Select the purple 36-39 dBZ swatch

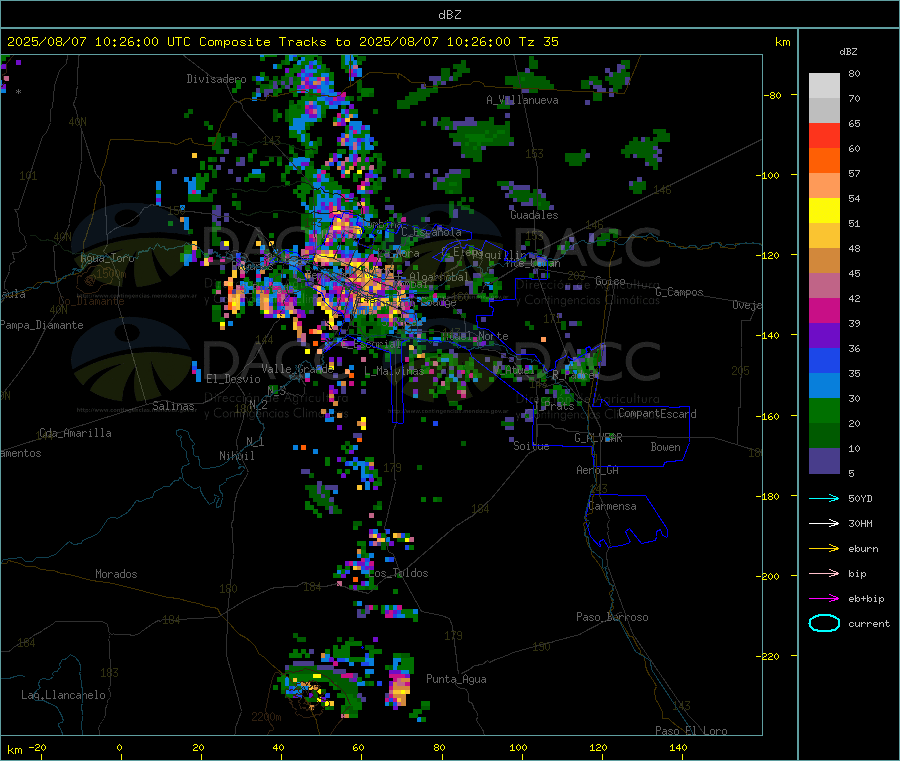pyautogui.click(x=824, y=336)
